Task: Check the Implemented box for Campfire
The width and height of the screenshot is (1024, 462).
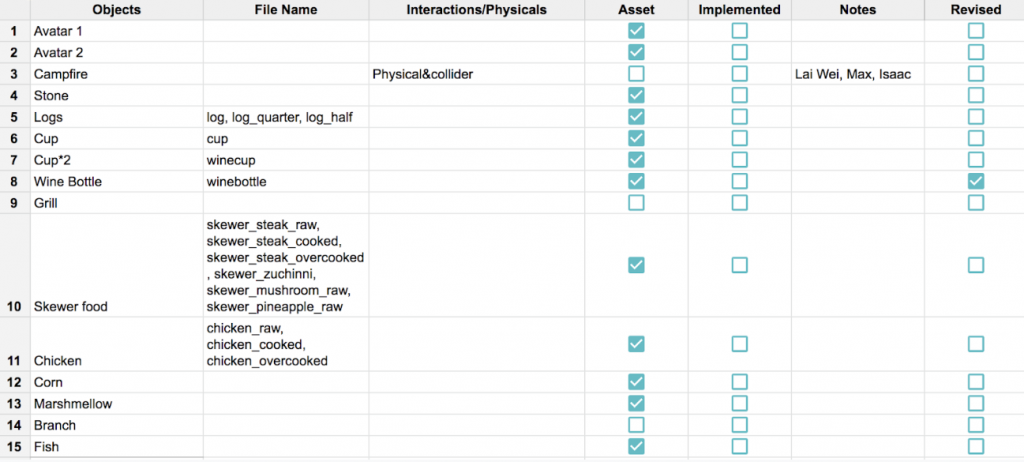Action: point(739,74)
